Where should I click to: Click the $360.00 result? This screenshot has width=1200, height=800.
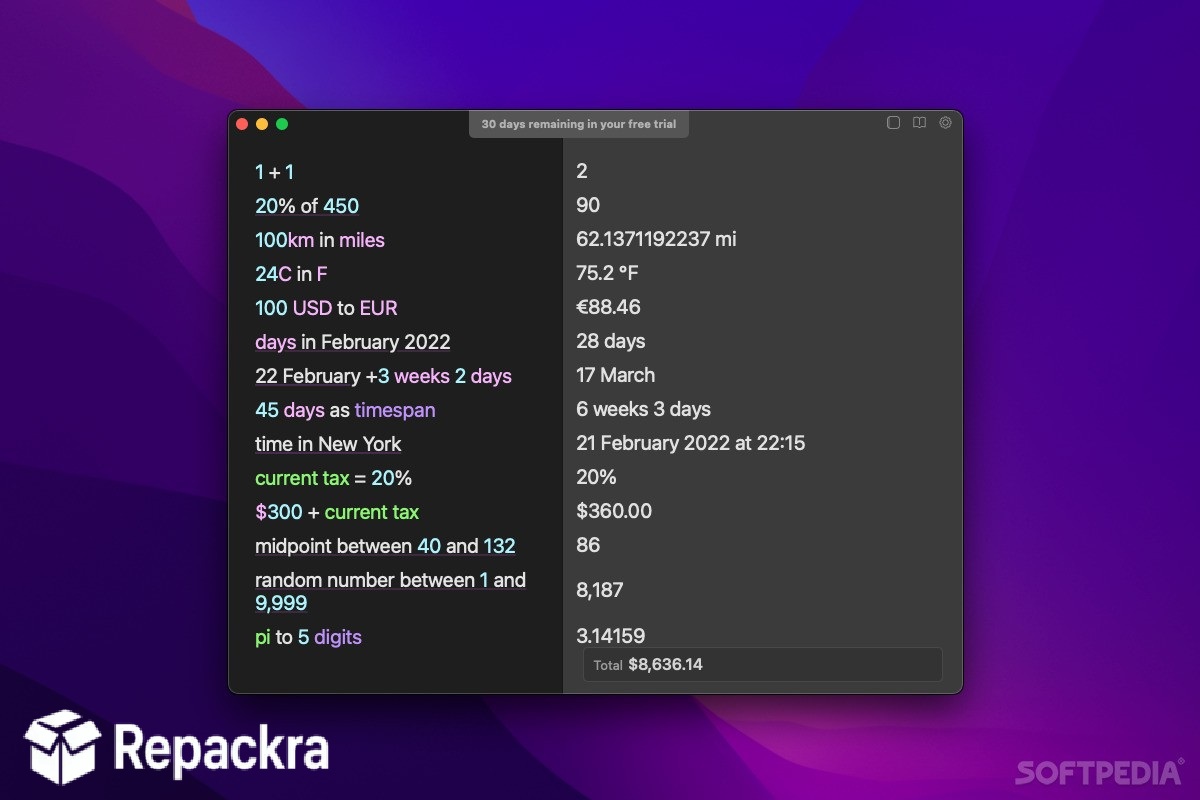coord(614,511)
